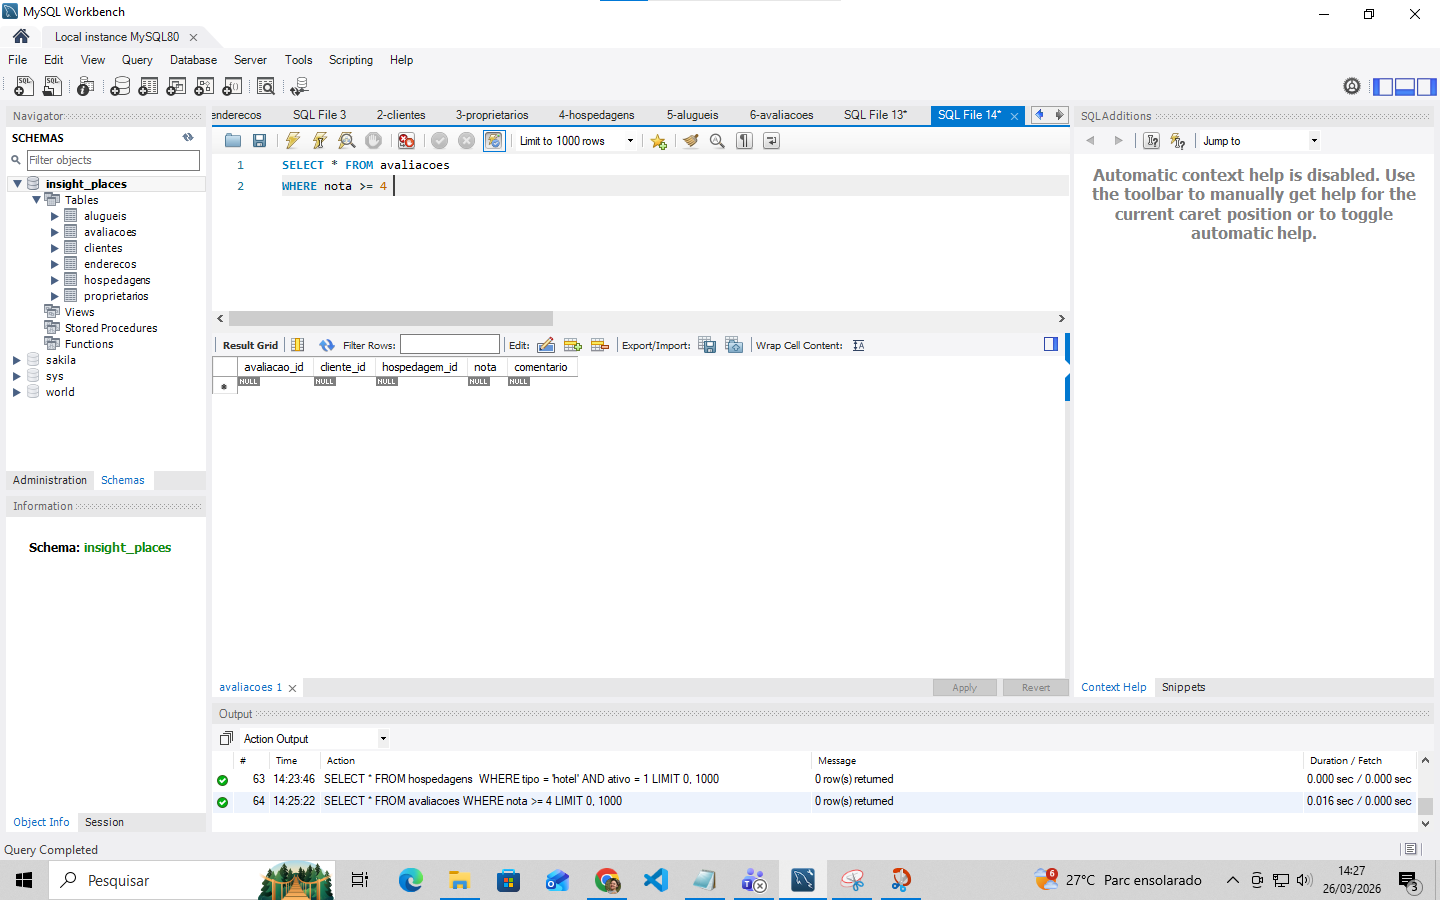This screenshot has height=900, width=1440.
Task: Delete selected rows in result grid
Action: pyautogui.click(x=600, y=345)
